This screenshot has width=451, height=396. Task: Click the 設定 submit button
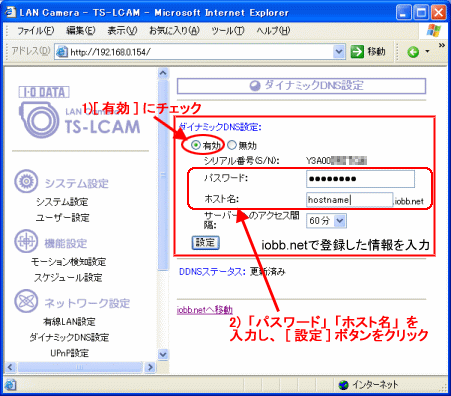205,243
